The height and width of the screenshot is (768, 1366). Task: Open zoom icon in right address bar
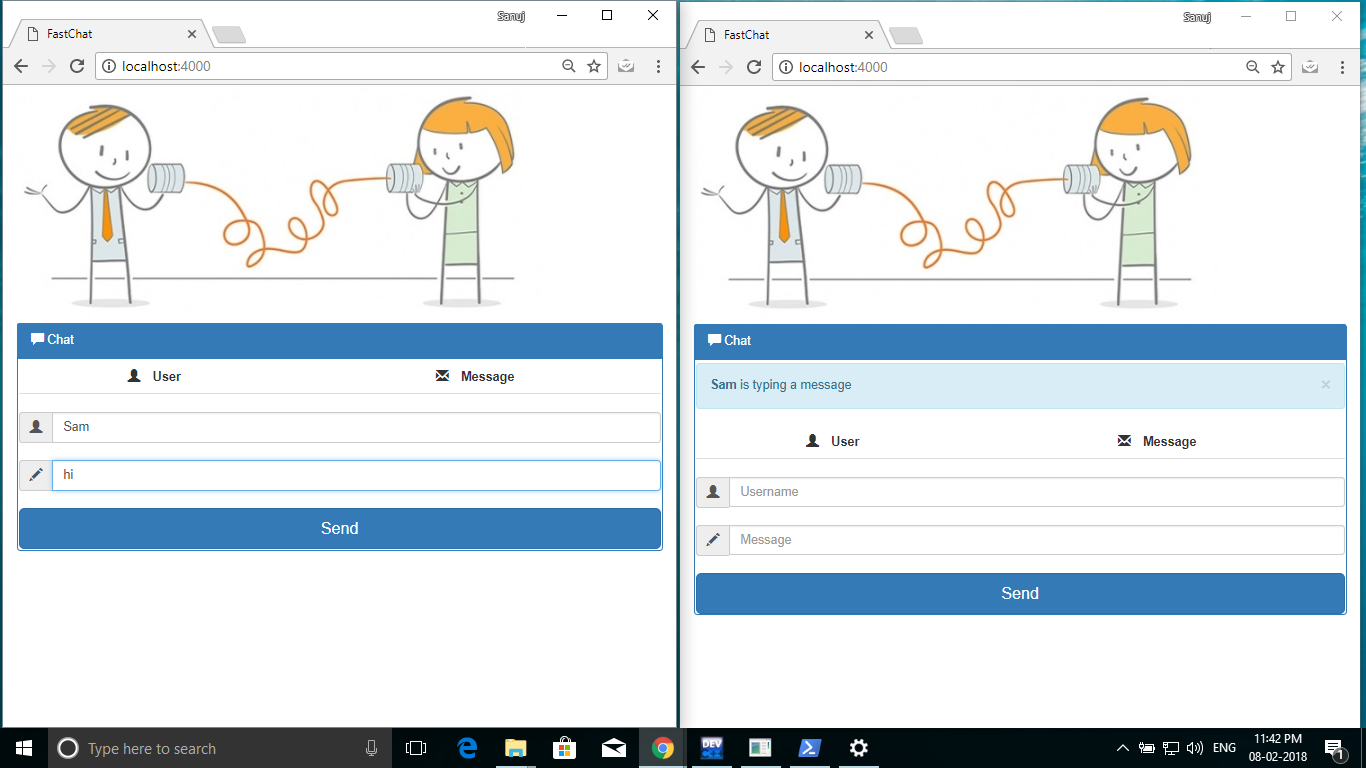1252,67
